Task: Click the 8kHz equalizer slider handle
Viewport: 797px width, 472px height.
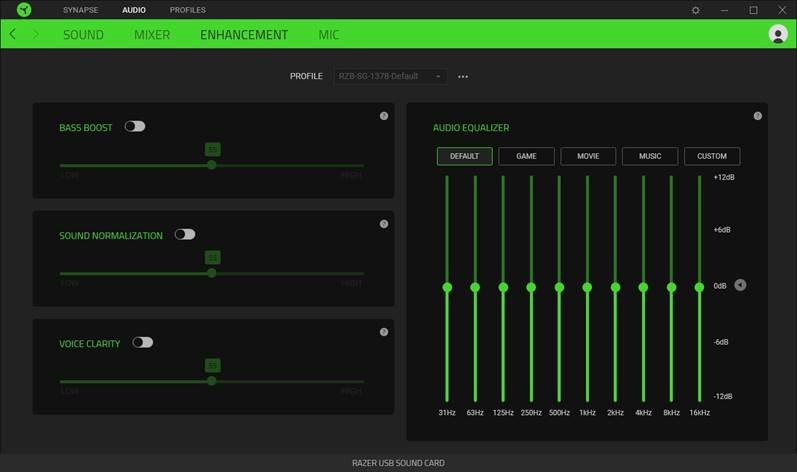Action: [x=671, y=288]
